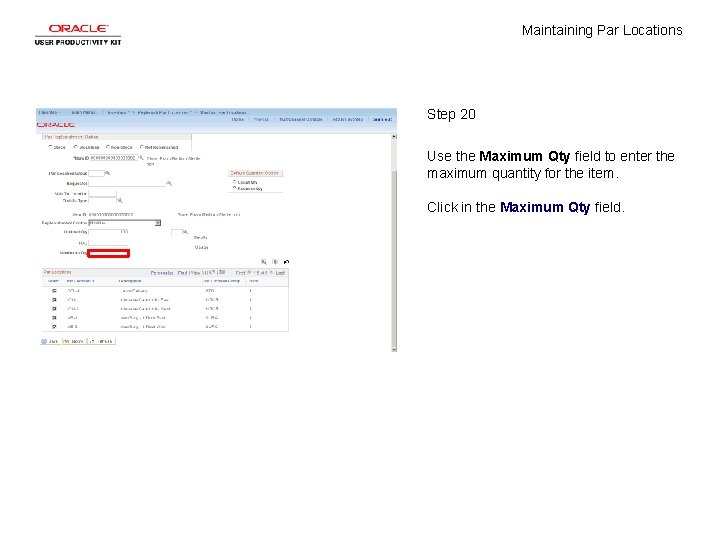Open the Main Menu
Viewport: 720px width, 540px height.
(84, 112)
